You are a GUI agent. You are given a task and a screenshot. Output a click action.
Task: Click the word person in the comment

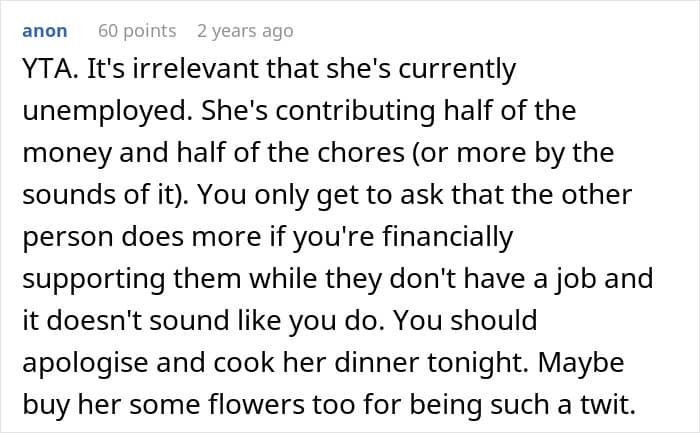click(x=67, y=238)
